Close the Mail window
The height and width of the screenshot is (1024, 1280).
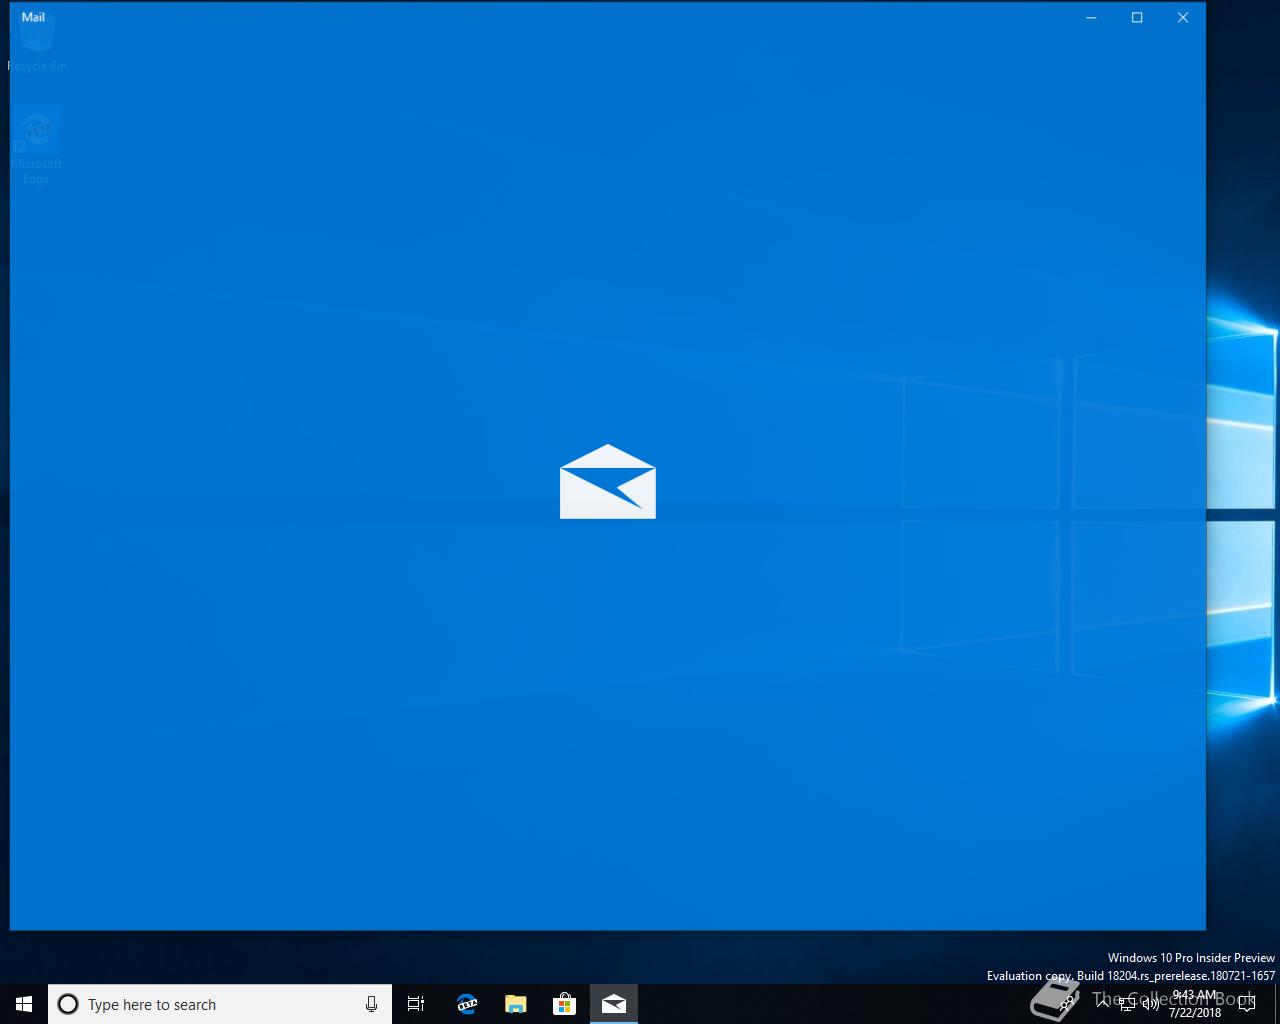click(x=1183, y=17)
